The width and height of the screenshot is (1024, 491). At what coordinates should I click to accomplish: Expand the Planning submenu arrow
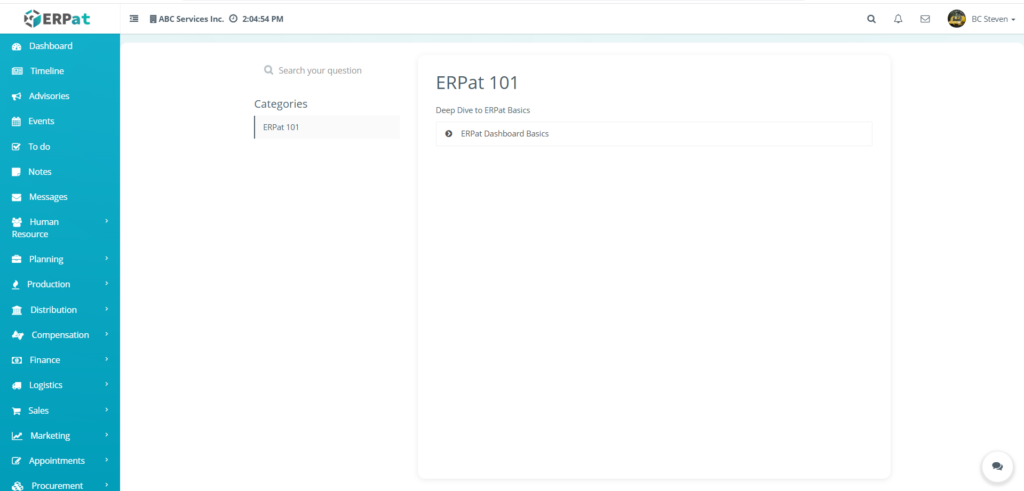(106, 259)
